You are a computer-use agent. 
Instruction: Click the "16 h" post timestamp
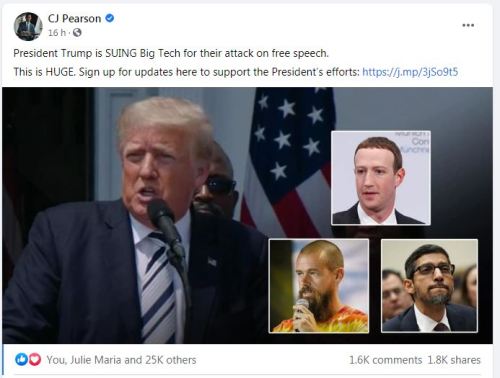coord(57,33)
